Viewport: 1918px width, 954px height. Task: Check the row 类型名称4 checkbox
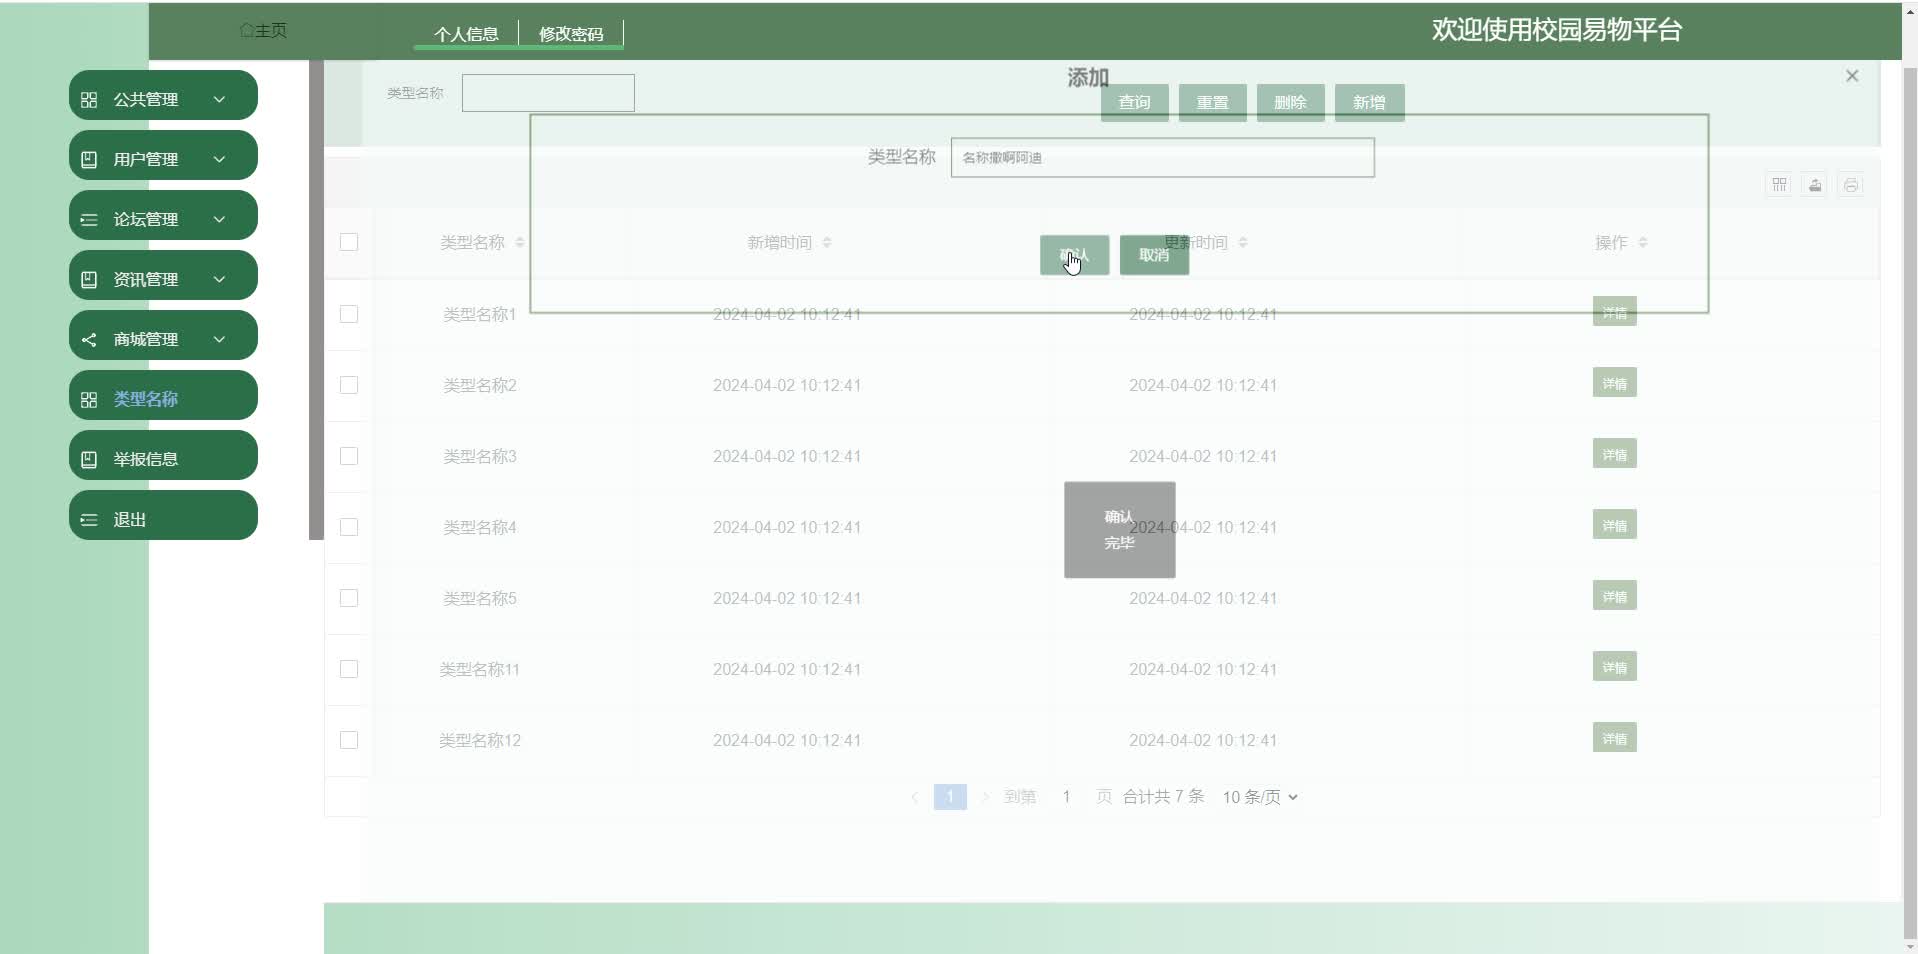[x=349, y=527]
